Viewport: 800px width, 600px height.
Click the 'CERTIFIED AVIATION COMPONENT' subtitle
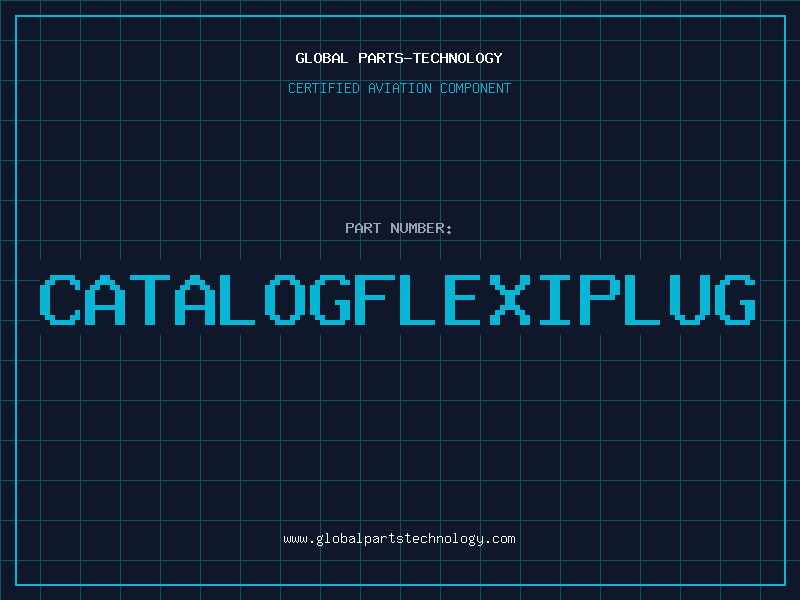[x=399, y=88]
